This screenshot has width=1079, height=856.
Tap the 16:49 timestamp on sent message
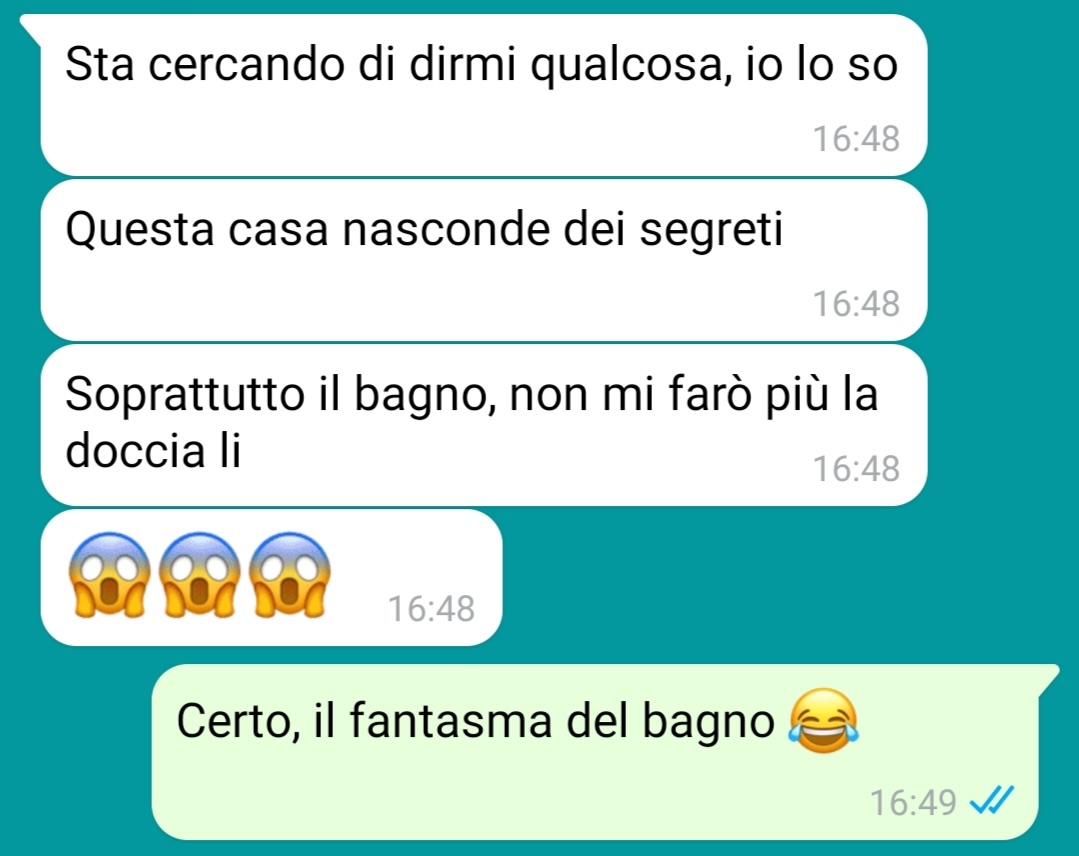[913, 802]
